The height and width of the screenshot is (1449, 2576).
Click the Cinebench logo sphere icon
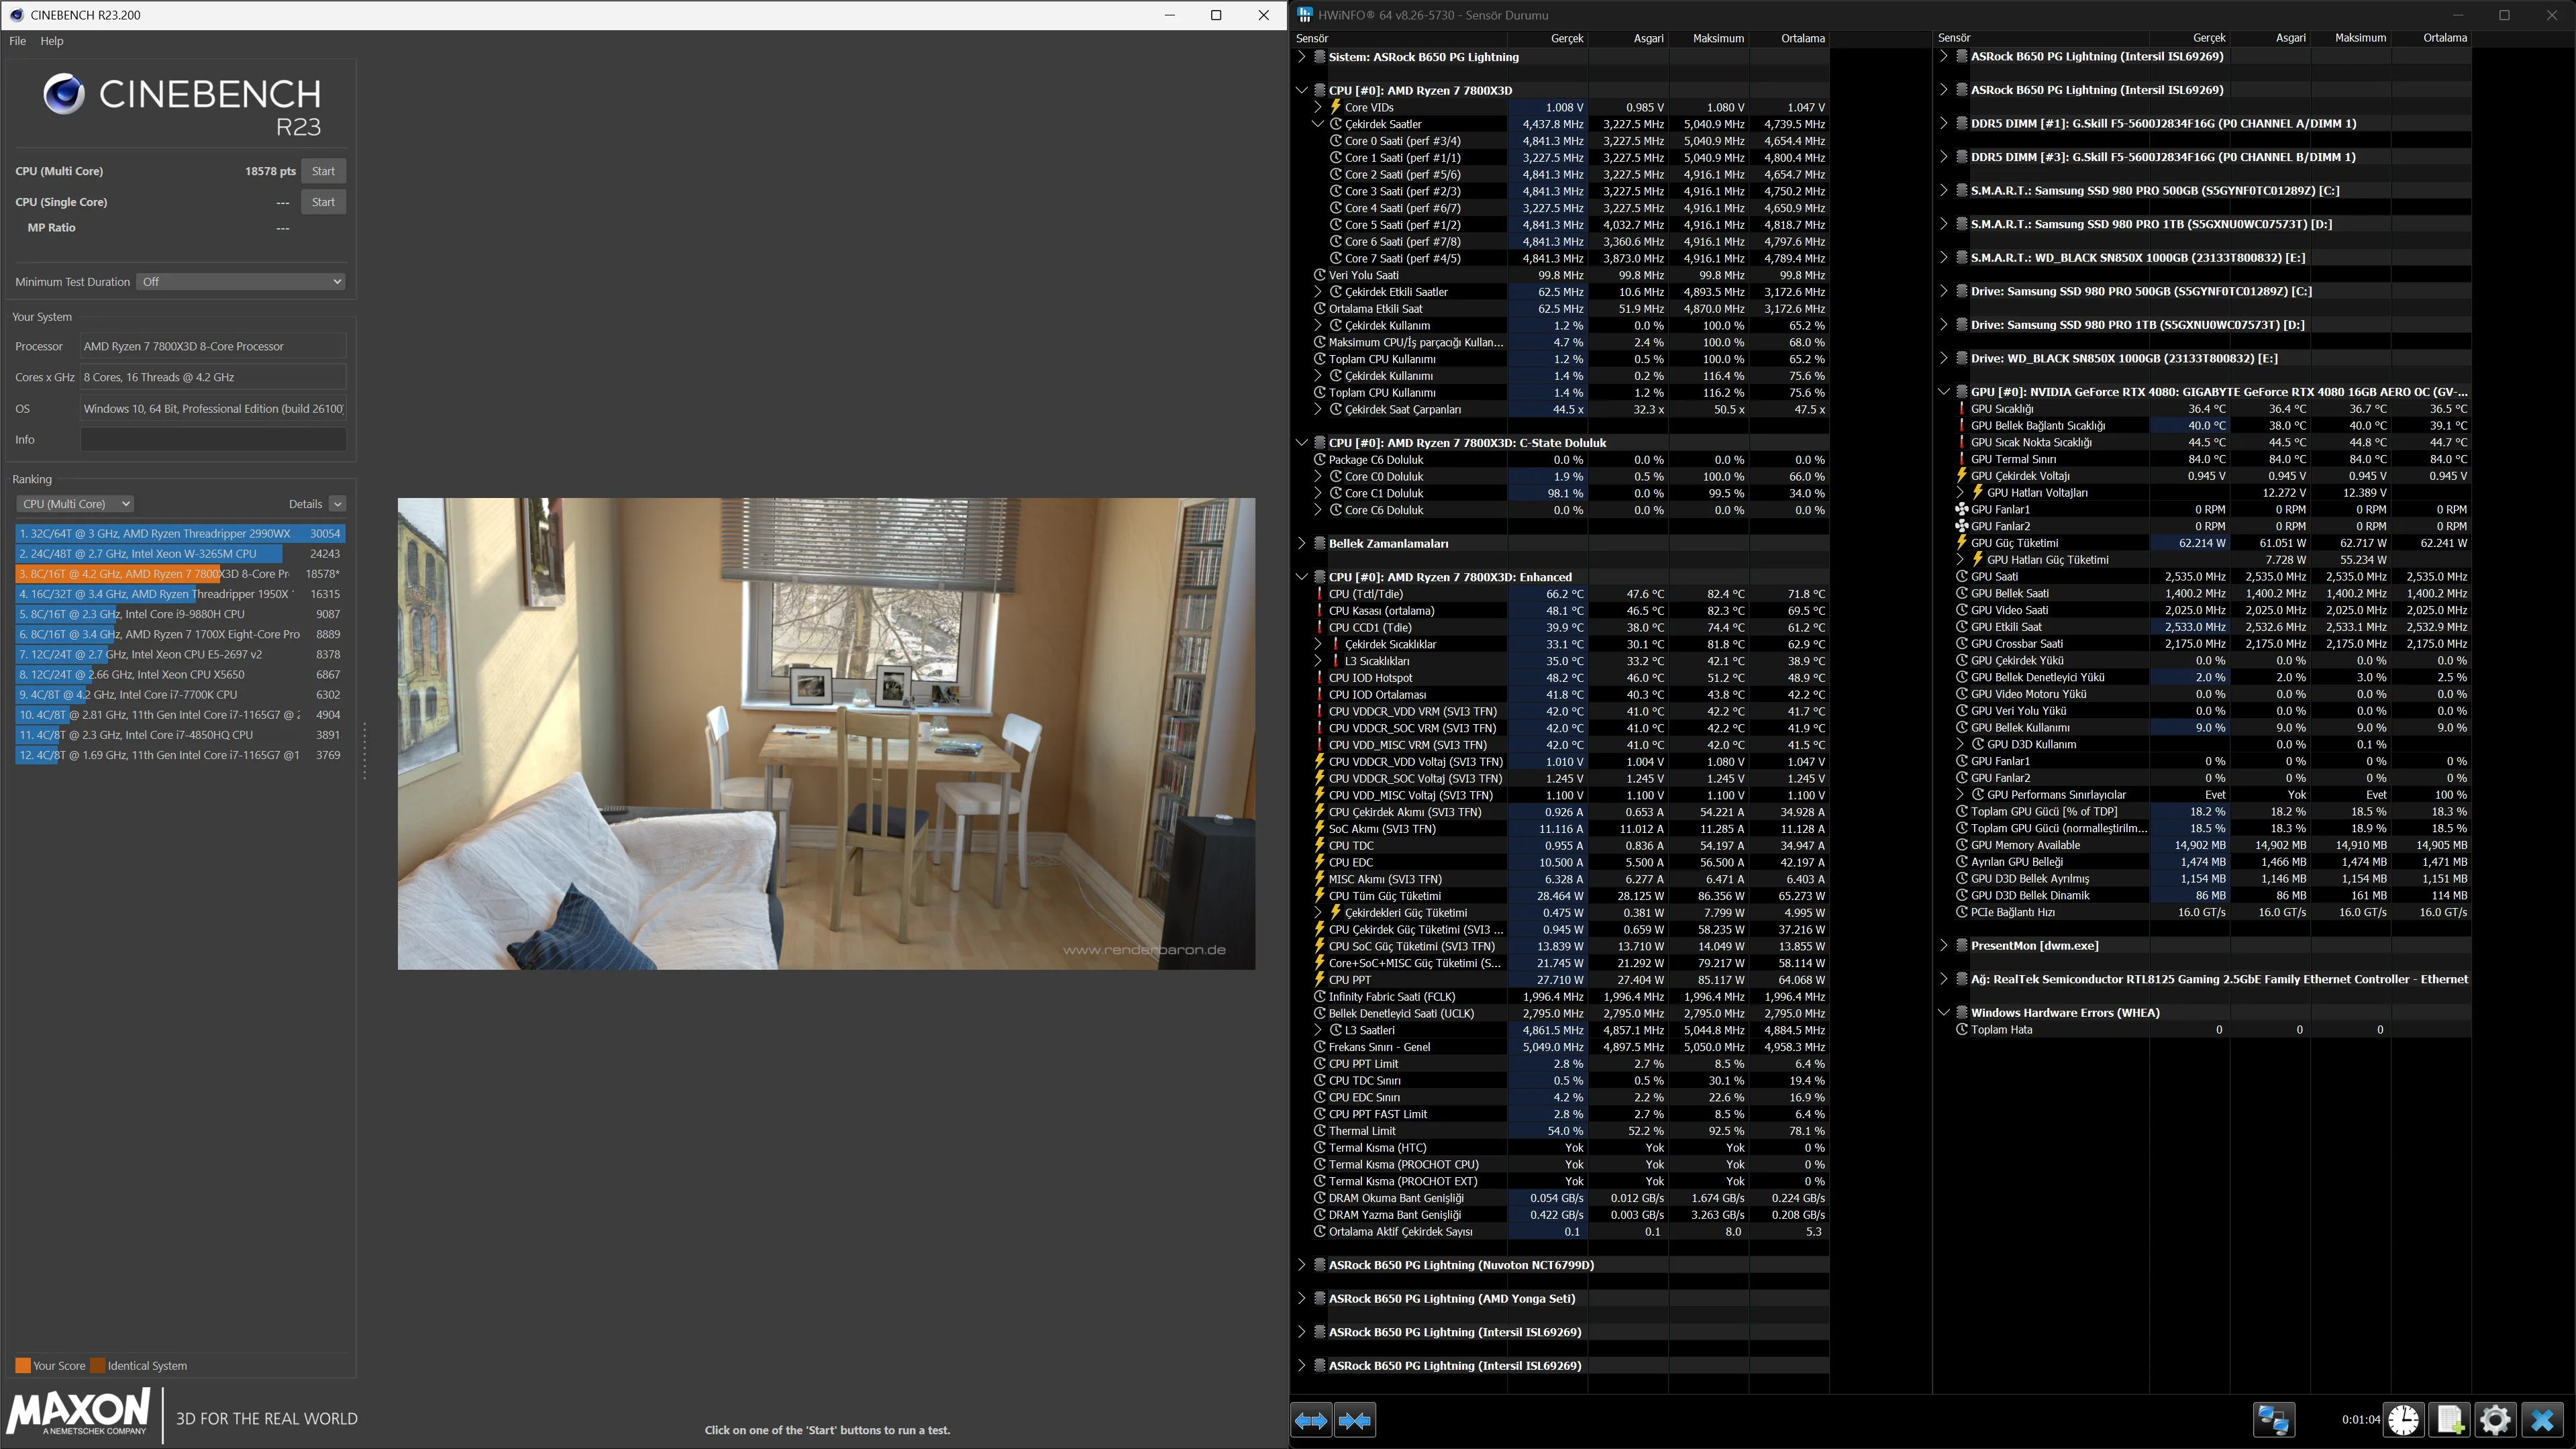point(64,95)
